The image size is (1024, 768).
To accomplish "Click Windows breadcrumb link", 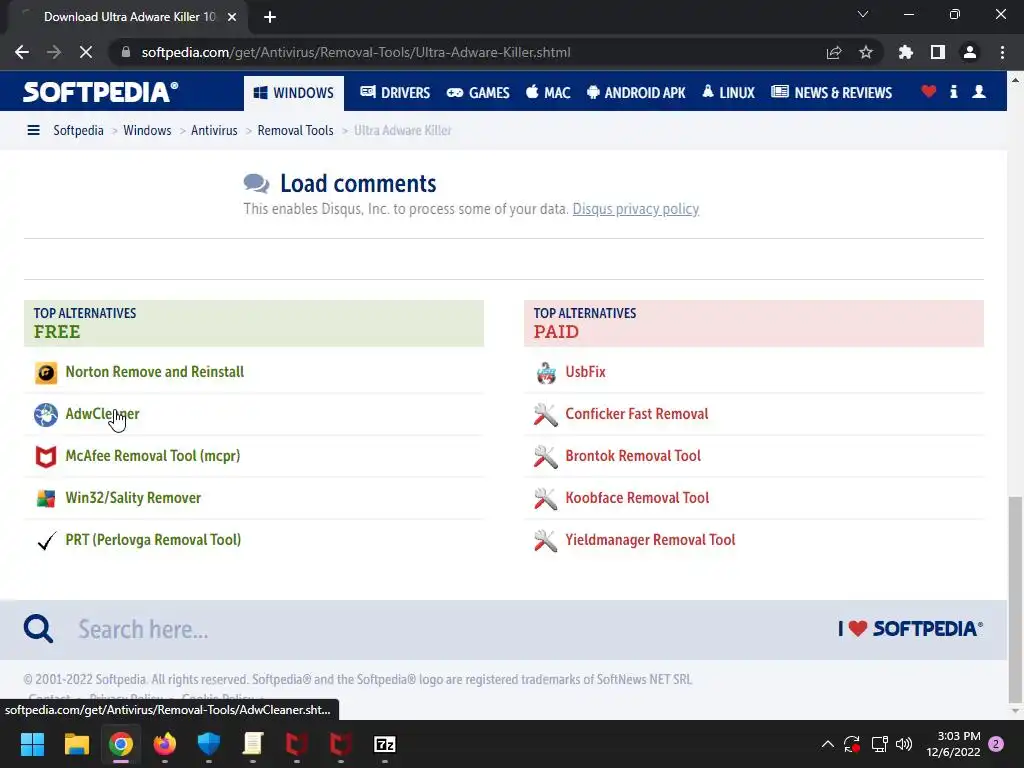I will tap(147, 131).
